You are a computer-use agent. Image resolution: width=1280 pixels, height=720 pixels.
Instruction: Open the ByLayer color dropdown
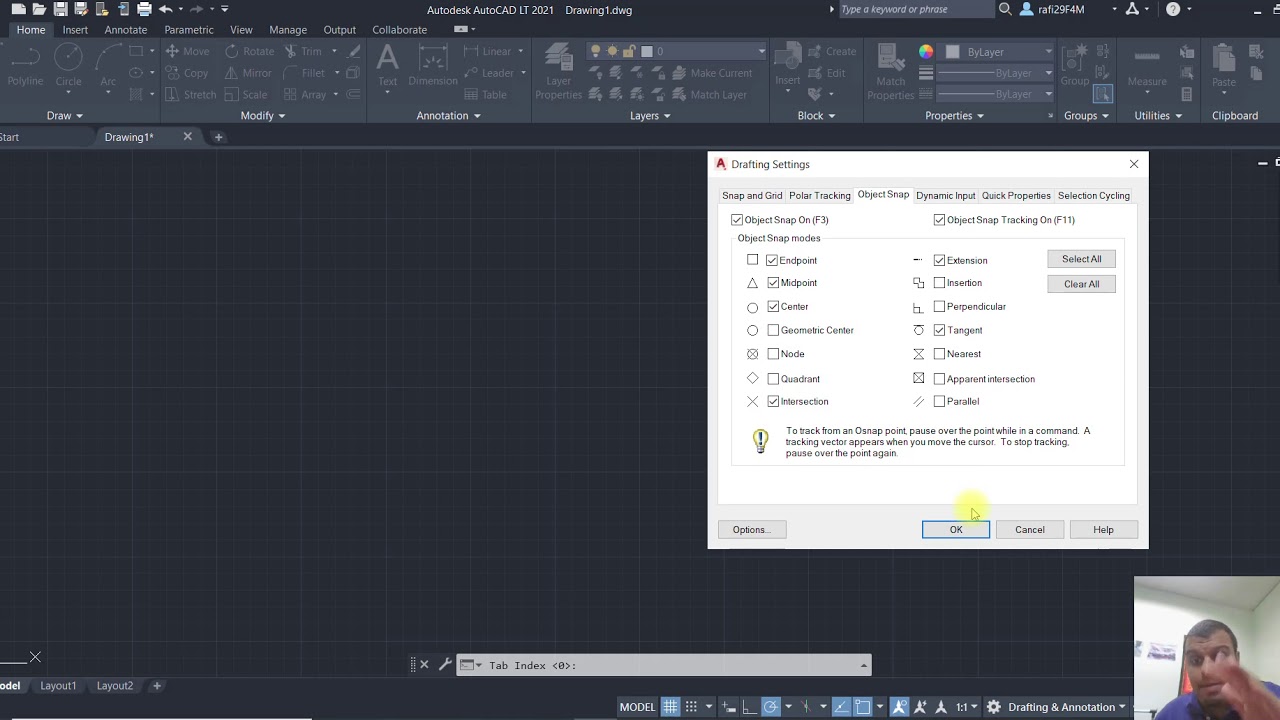click(1048, 52)
